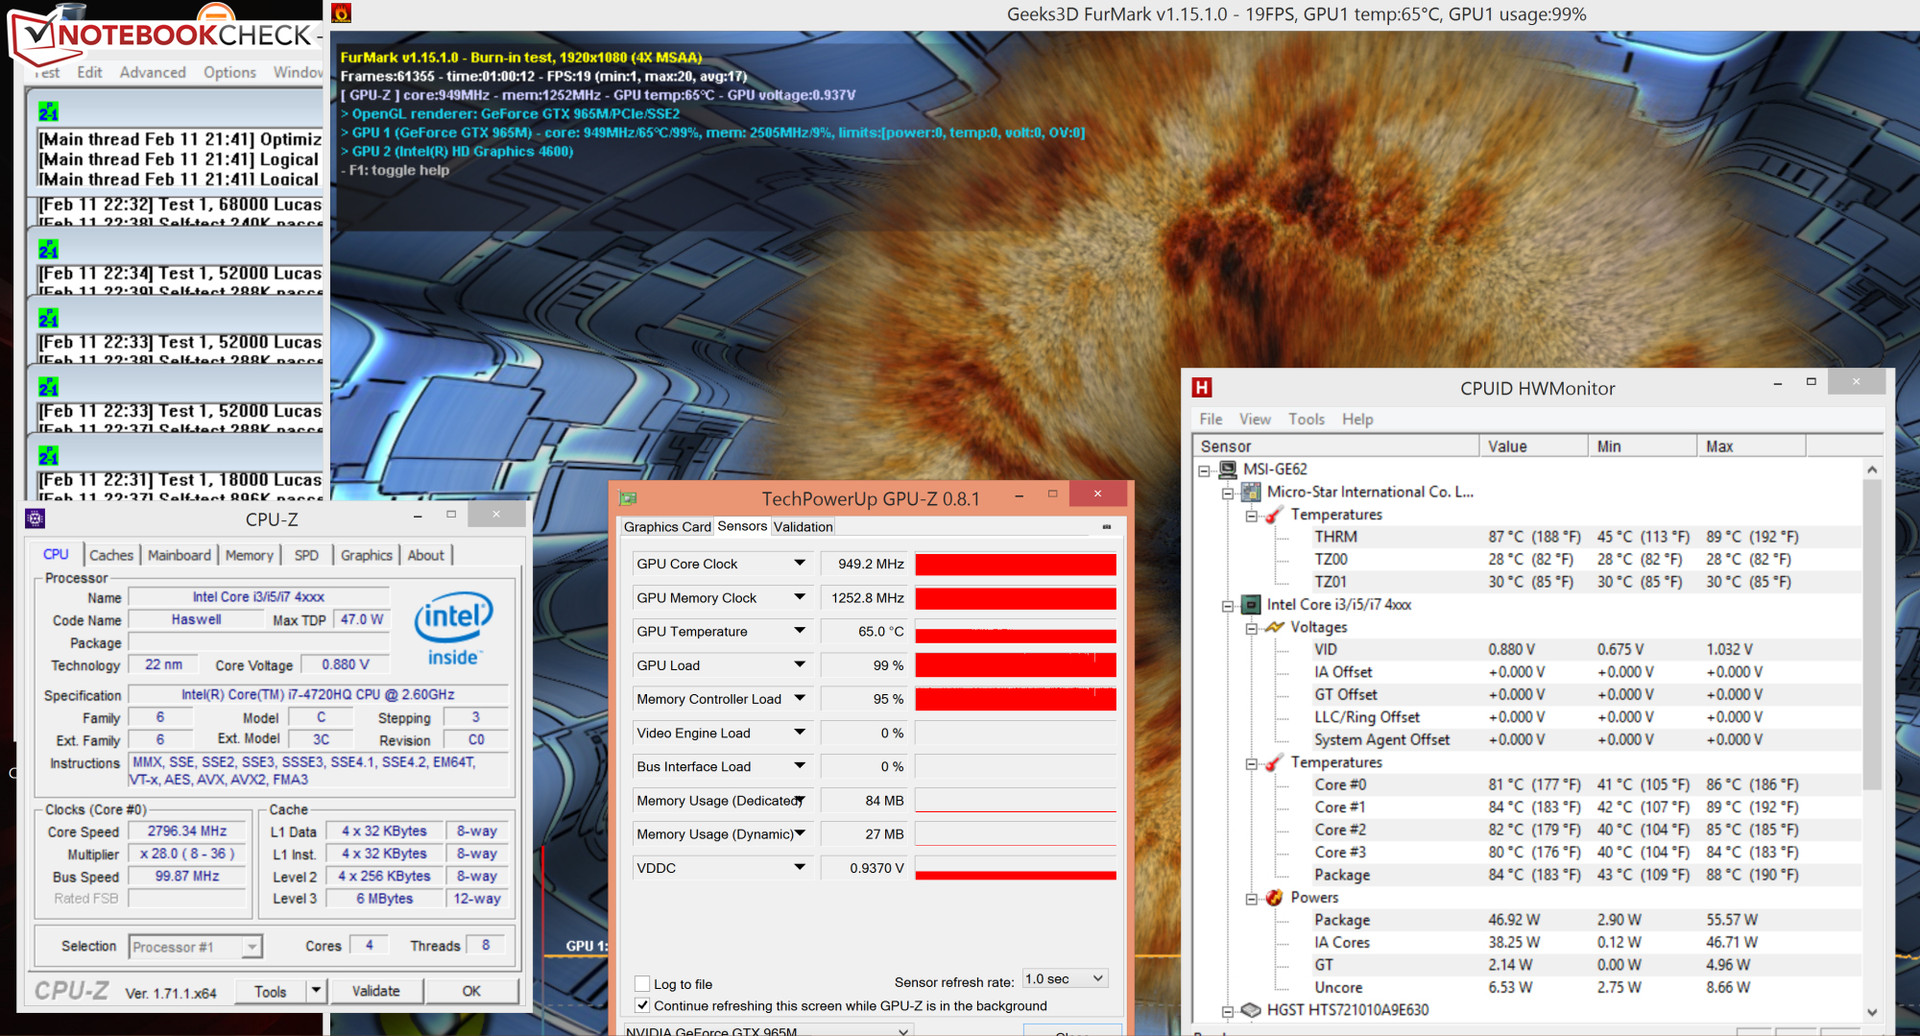Open the Graphics Card tab in GPU-Z

pos(667,527)
